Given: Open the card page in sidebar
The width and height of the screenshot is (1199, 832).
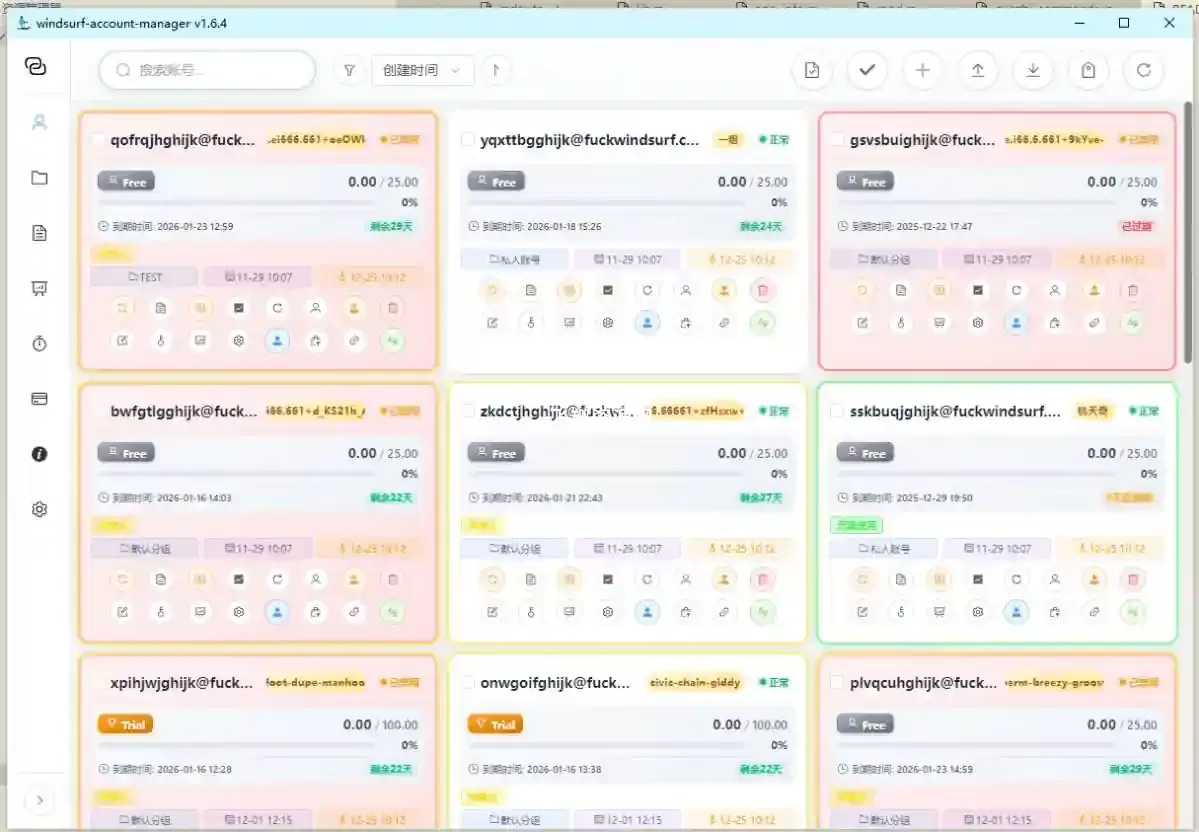Looking at the screenshot, I should [x=40, y=398].
